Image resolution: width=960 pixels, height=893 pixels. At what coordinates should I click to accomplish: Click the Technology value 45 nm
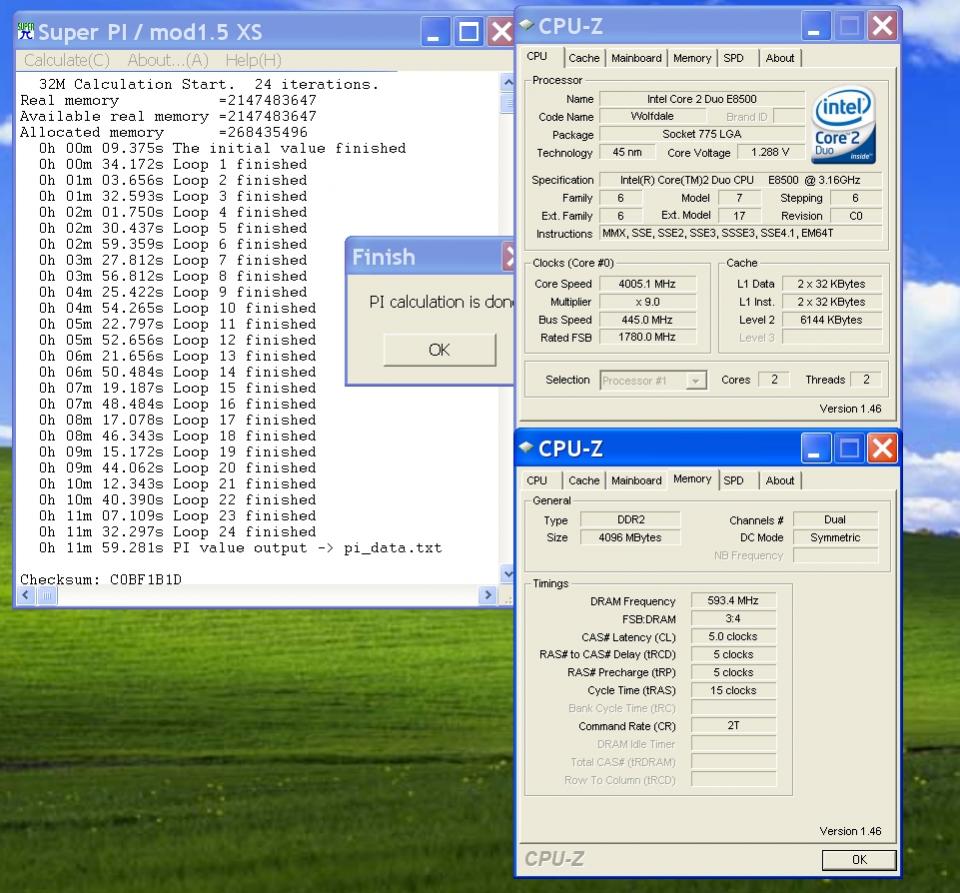(x=627, y=152)
